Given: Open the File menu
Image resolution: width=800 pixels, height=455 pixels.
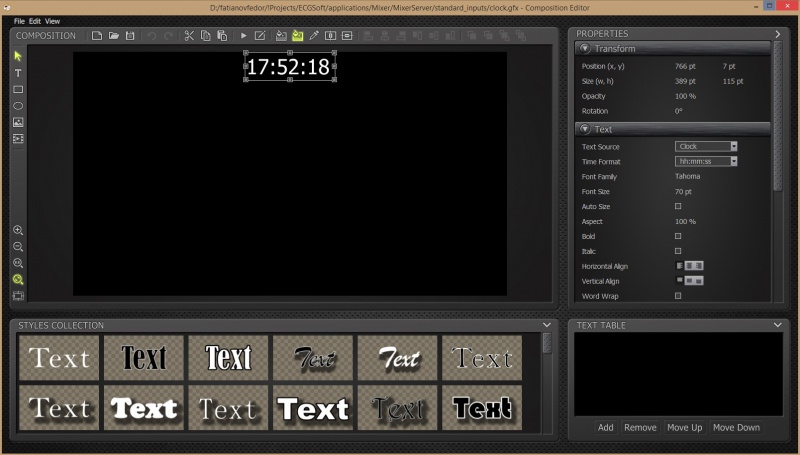Looking at the screenshot, I should click(19, 21).
